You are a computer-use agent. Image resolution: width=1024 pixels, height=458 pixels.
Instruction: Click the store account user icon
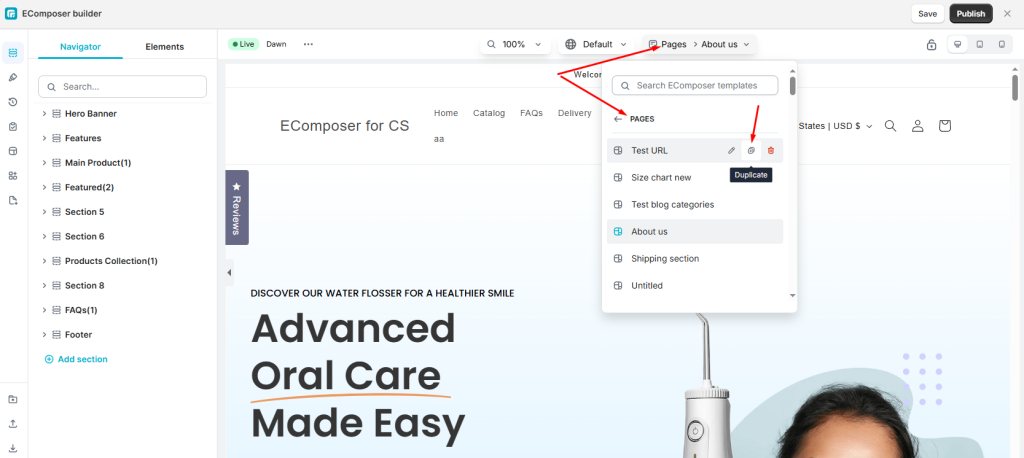918,125
